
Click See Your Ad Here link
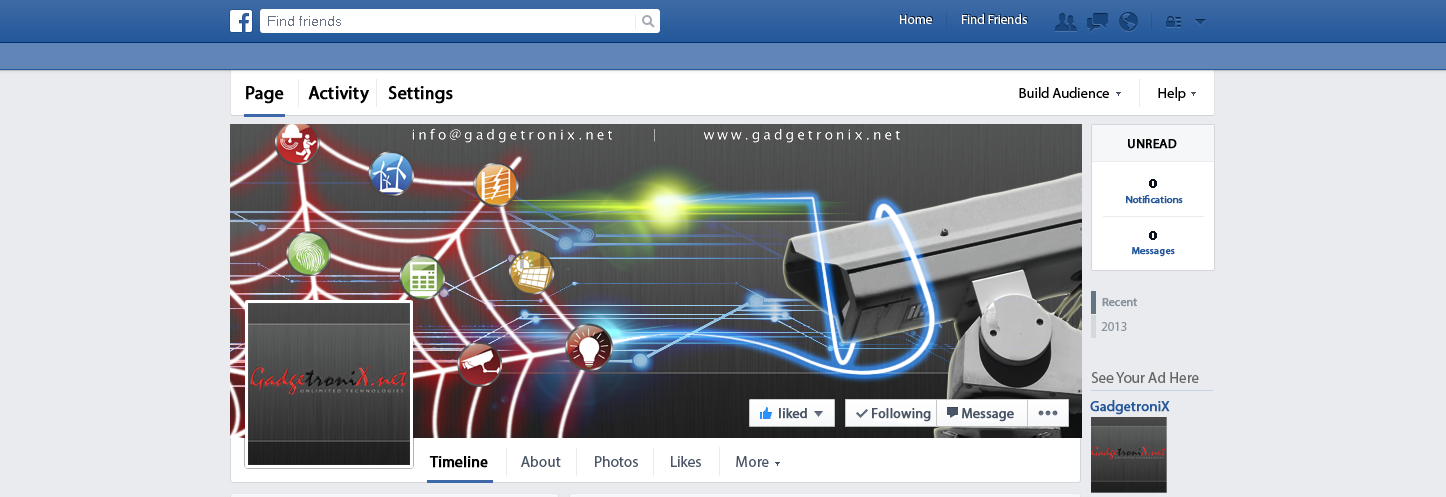click(1145, 378)
